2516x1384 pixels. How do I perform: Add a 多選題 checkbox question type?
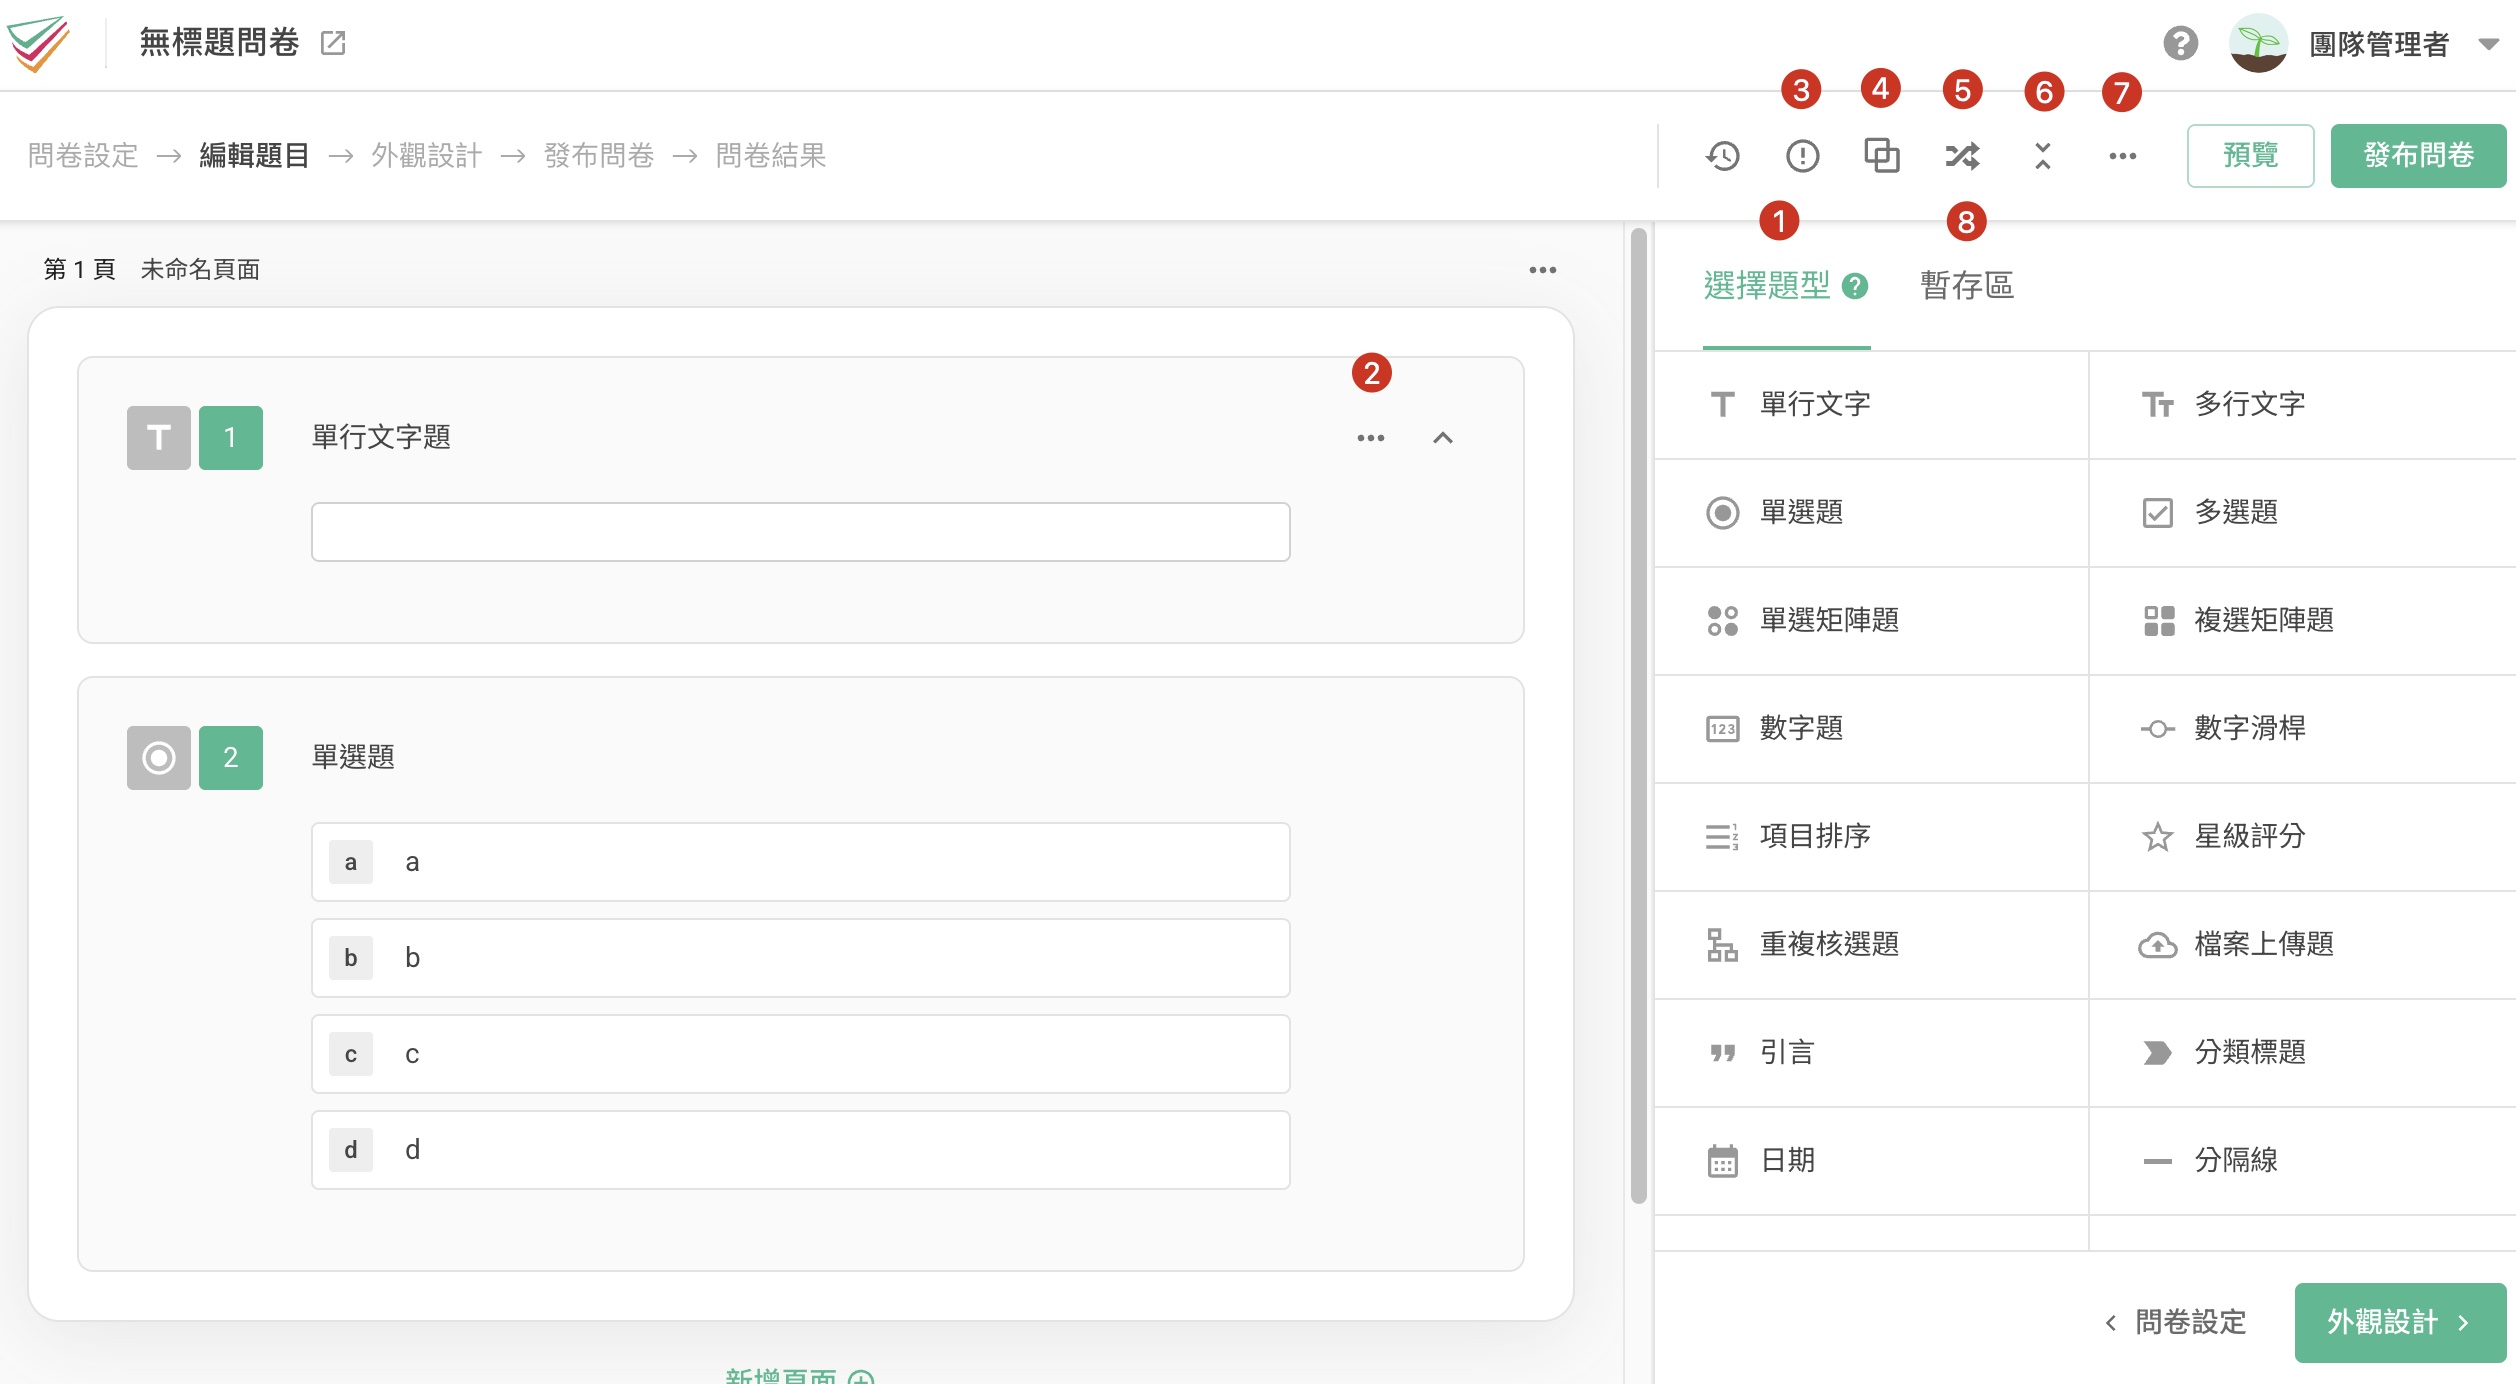[2235, 512]
